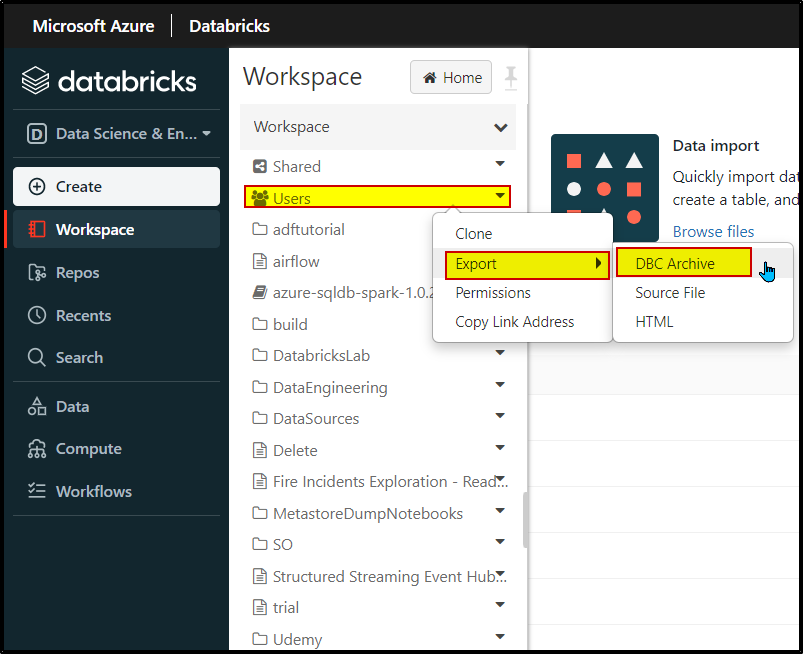The width and height of the screenshot is (803, 654).
Task: Open the DataEngineering dropdown arrow
Action: 500,385
